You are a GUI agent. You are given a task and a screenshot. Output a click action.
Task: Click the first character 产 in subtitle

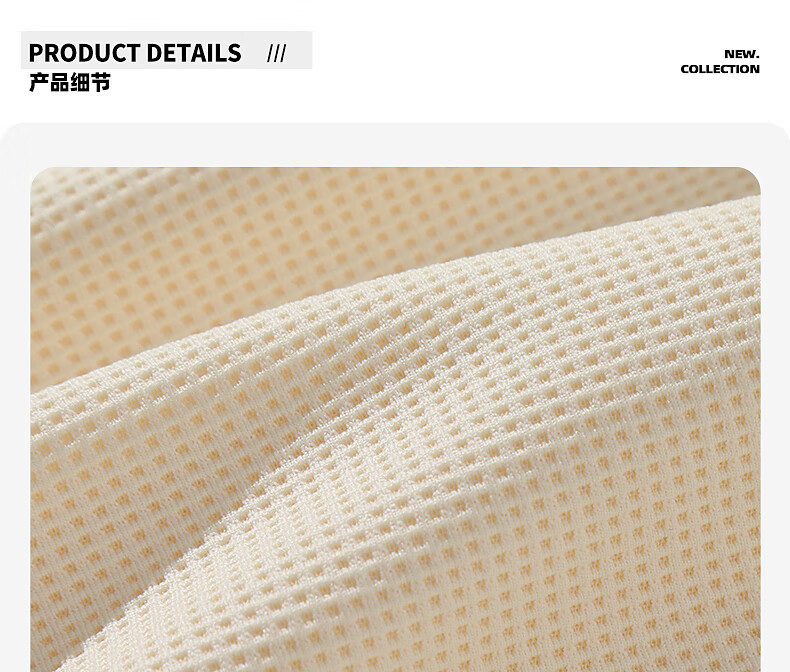pos(39,82)
